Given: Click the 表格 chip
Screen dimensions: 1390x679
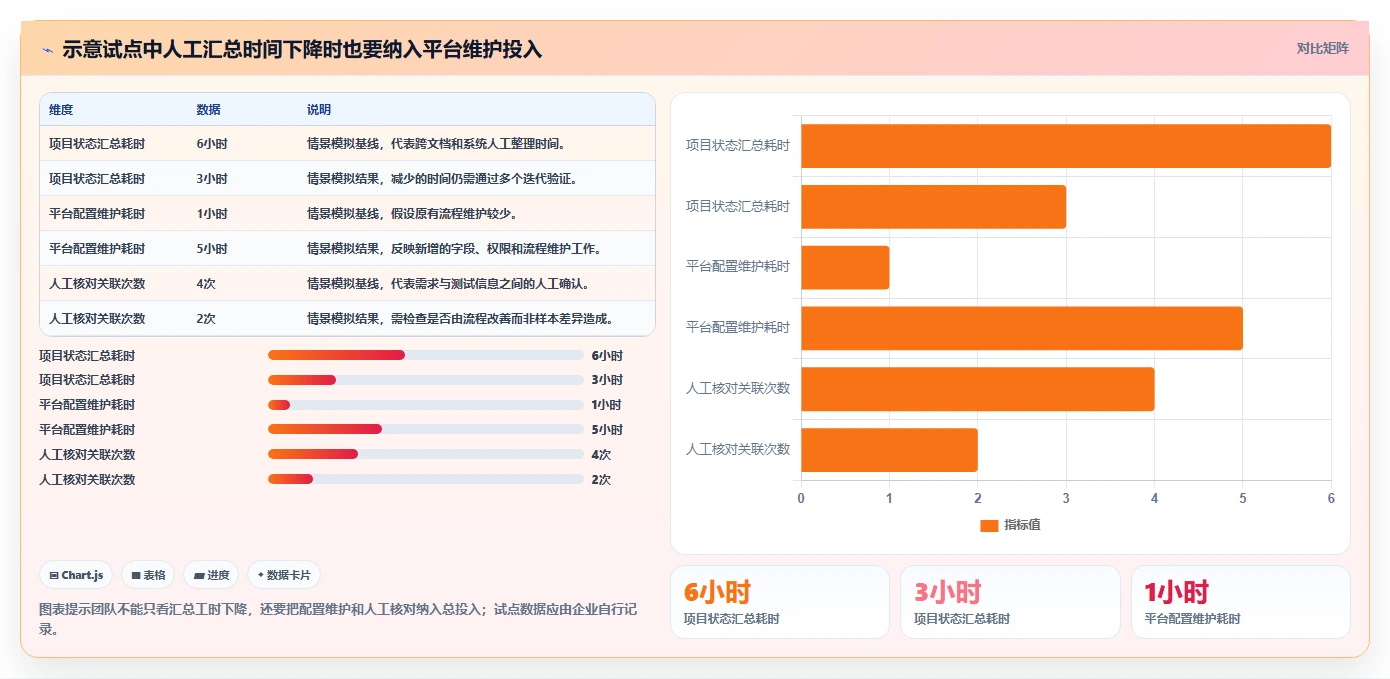Looking at the screenshot, I should [x=148, y=575].
